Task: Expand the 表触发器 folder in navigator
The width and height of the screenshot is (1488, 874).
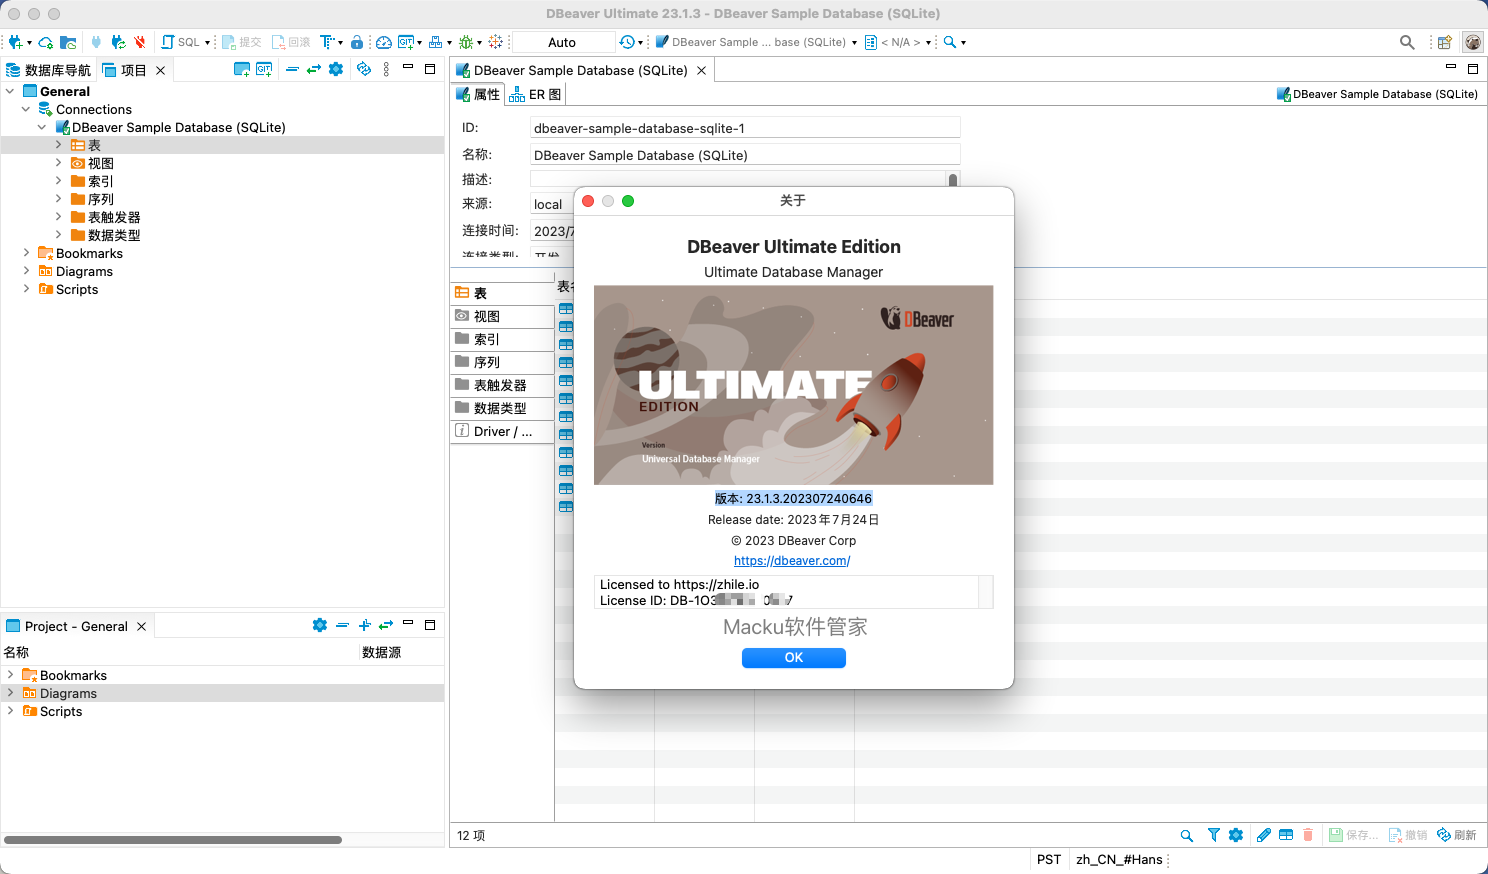Action: click(x=58, y=217)
